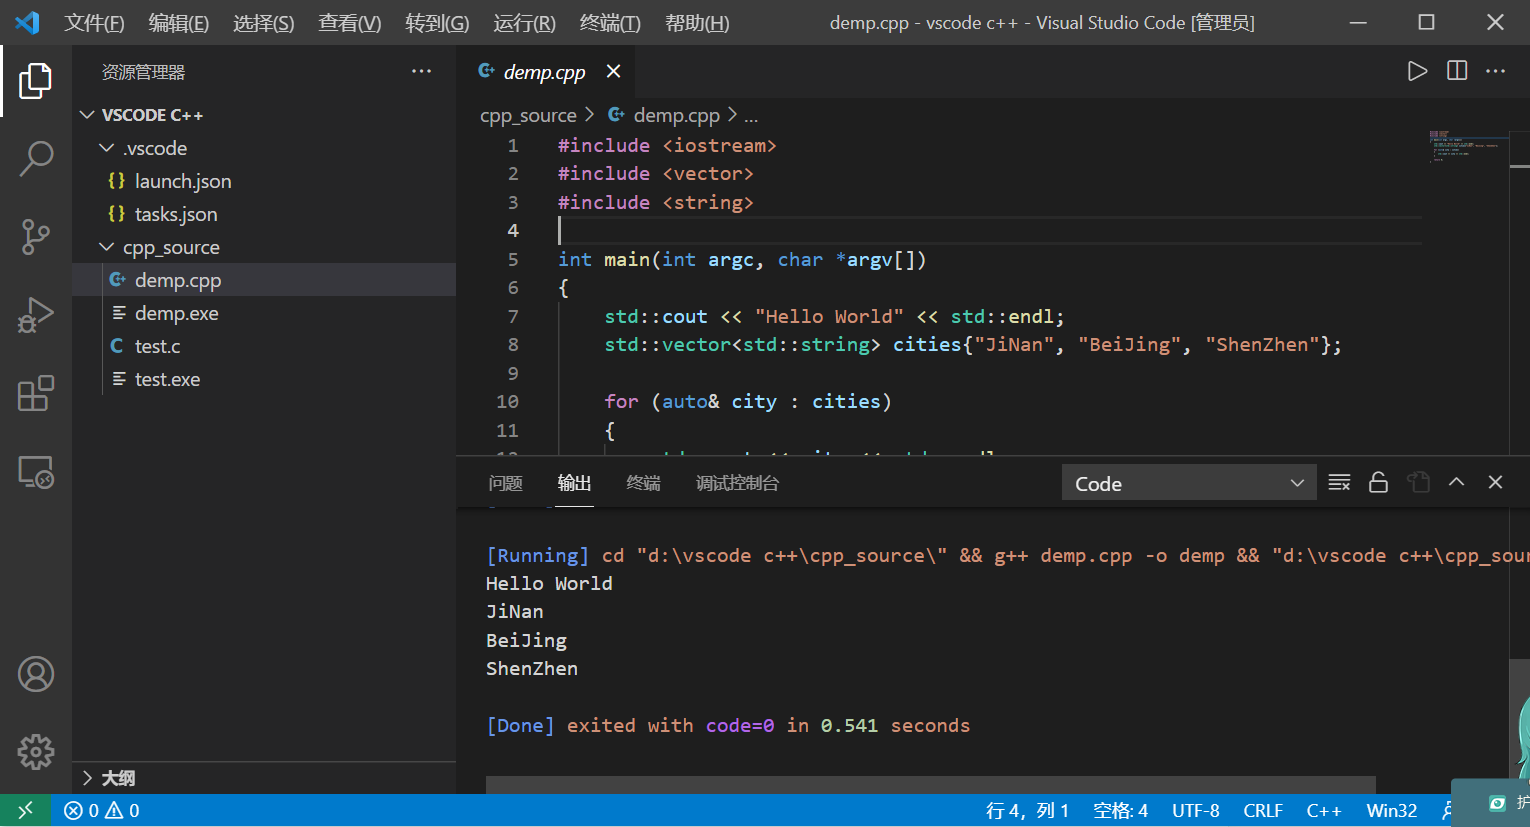Open the Code output channel dropdown
This screenshot has height=827, width=1530.
[x=1187, y=483]
